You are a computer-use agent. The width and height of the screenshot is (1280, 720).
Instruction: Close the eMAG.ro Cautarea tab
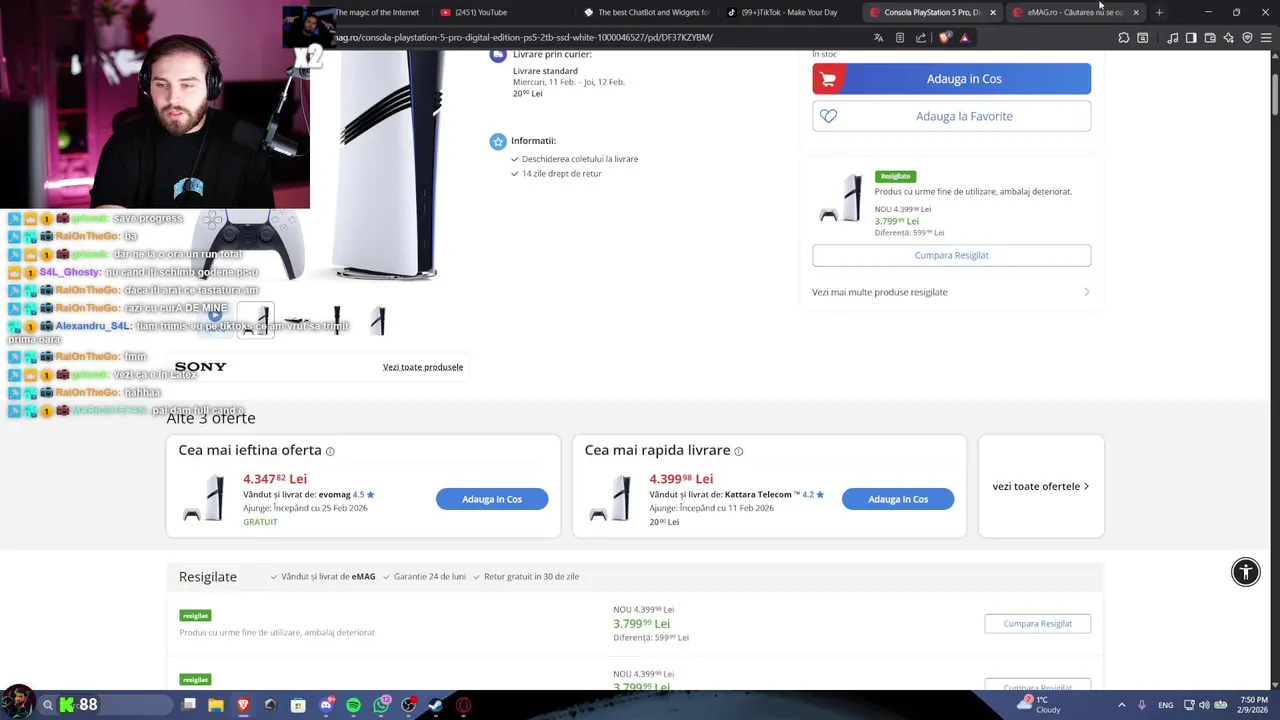(x=1136, y=12)
